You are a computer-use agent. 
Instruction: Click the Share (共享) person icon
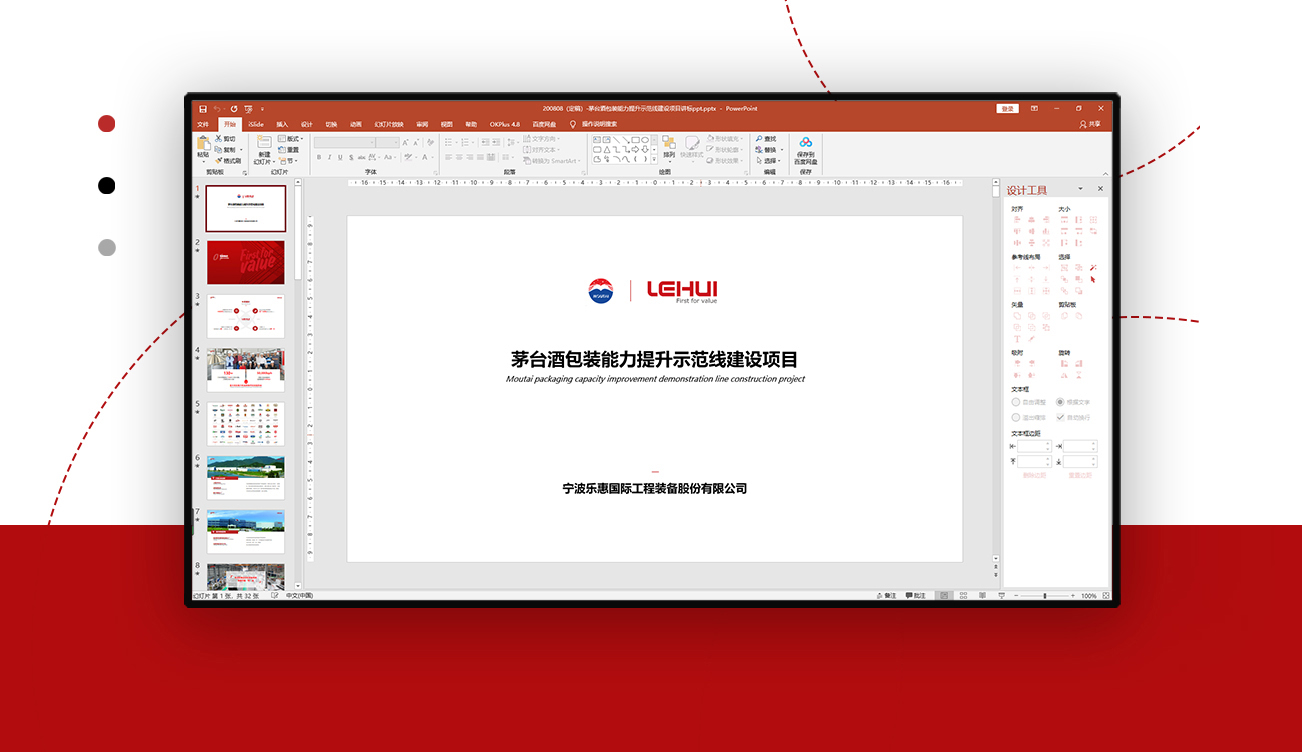point(1083,124)
